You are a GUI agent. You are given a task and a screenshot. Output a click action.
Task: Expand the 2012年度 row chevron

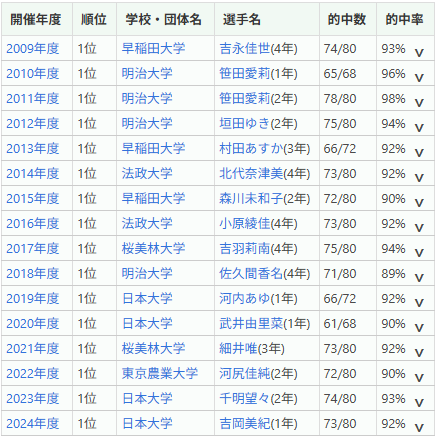[x=419, y=128]
